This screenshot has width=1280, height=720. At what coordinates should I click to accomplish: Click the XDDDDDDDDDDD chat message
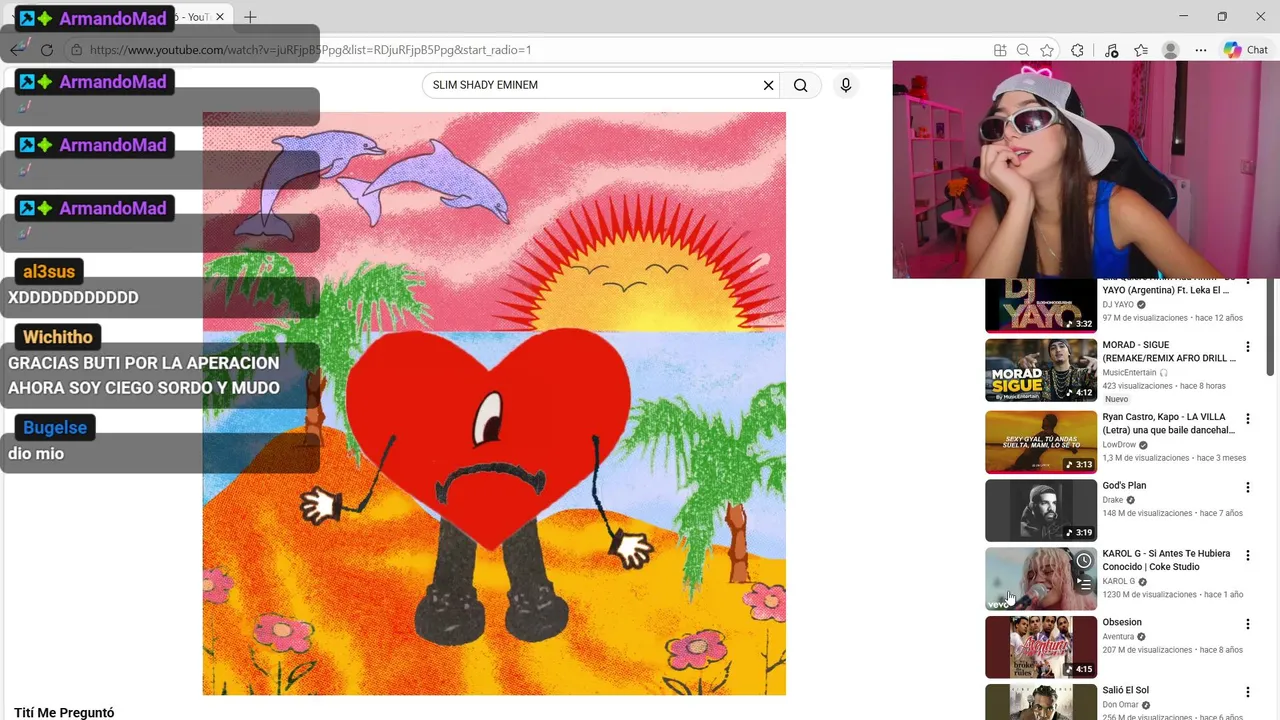click(73, 298)
